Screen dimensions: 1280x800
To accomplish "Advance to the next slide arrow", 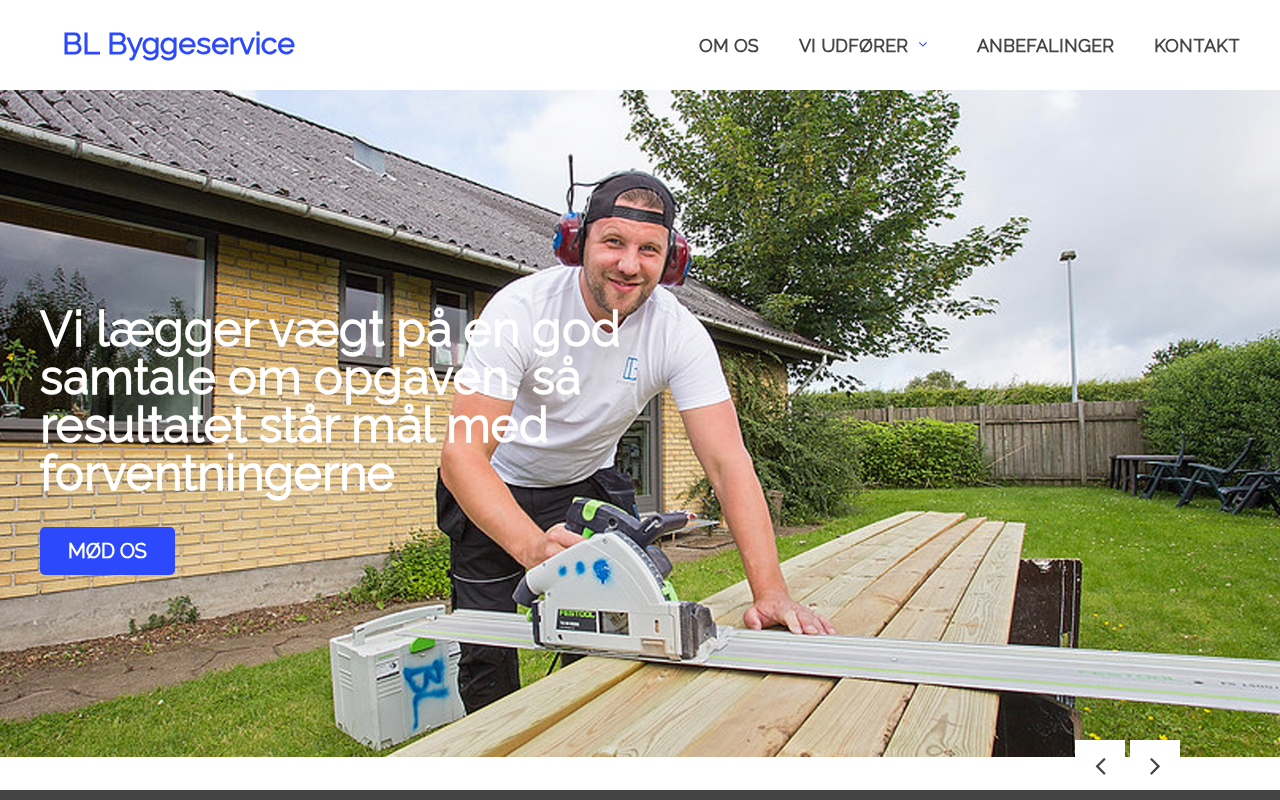I will [x=1155, y=766].
